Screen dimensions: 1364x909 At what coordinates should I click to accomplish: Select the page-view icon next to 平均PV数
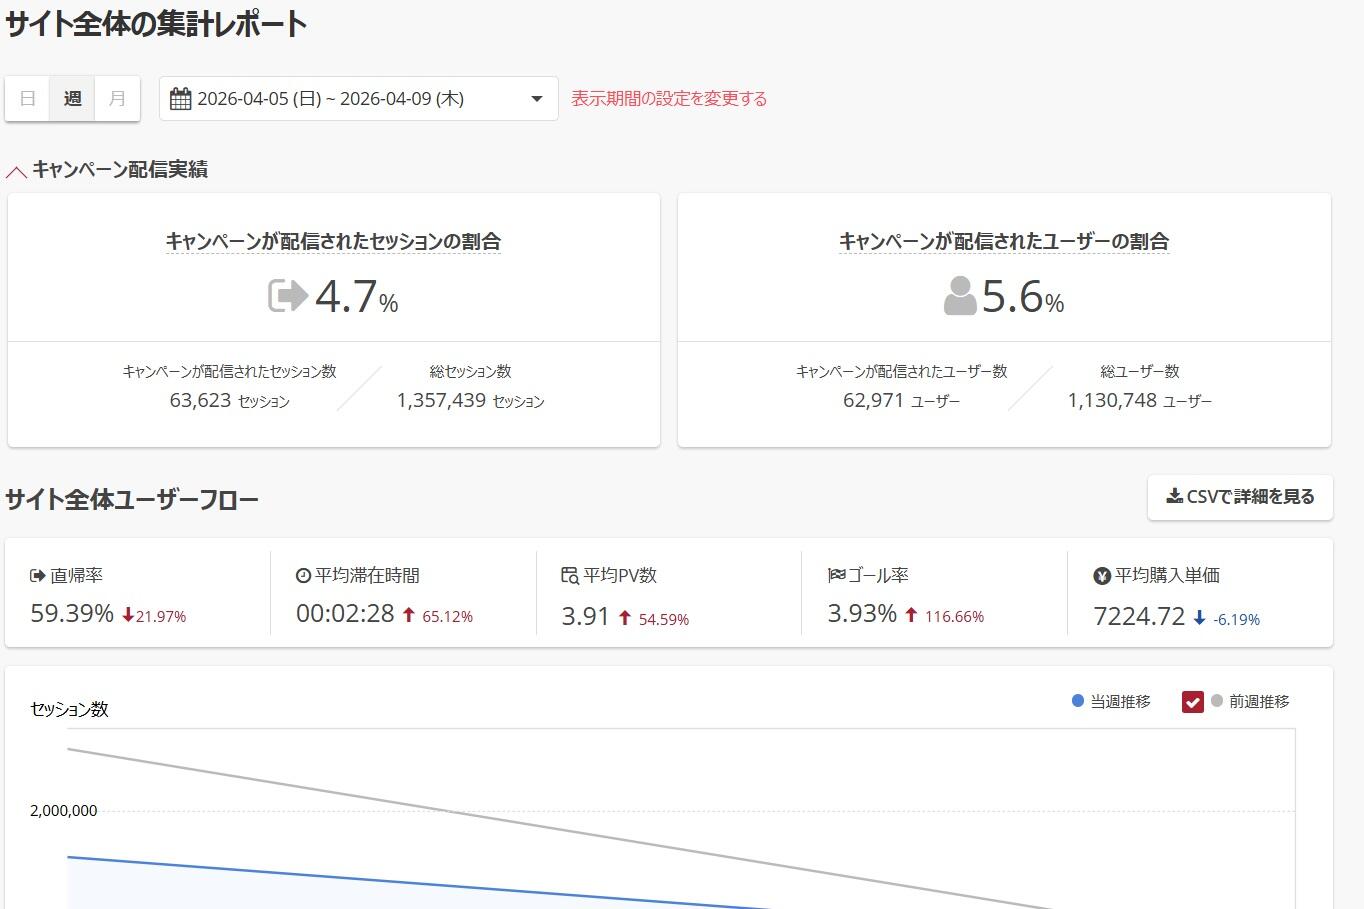(x=568, y=574)
